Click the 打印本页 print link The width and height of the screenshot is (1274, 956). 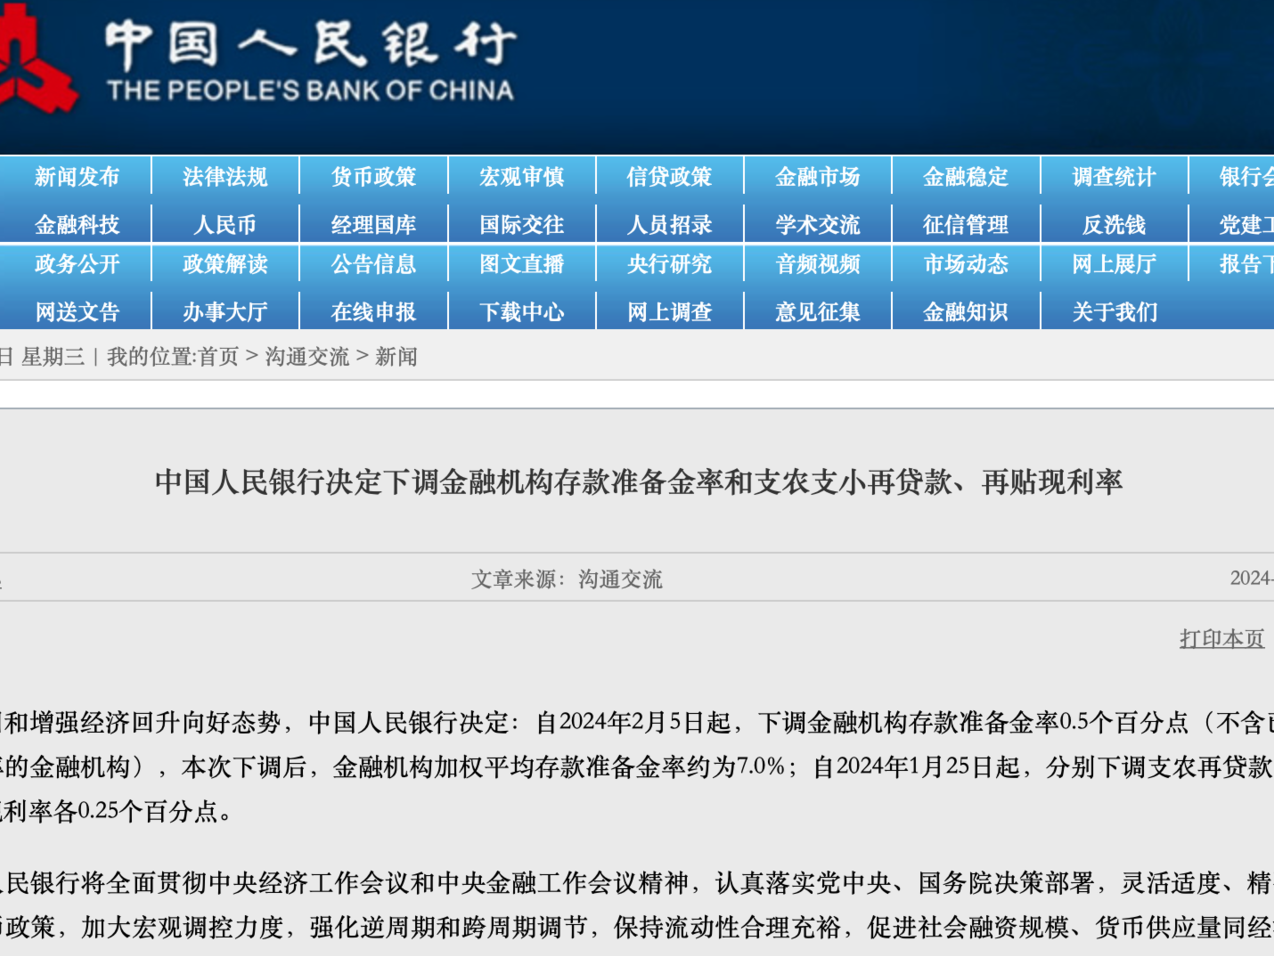point(1222,638)
